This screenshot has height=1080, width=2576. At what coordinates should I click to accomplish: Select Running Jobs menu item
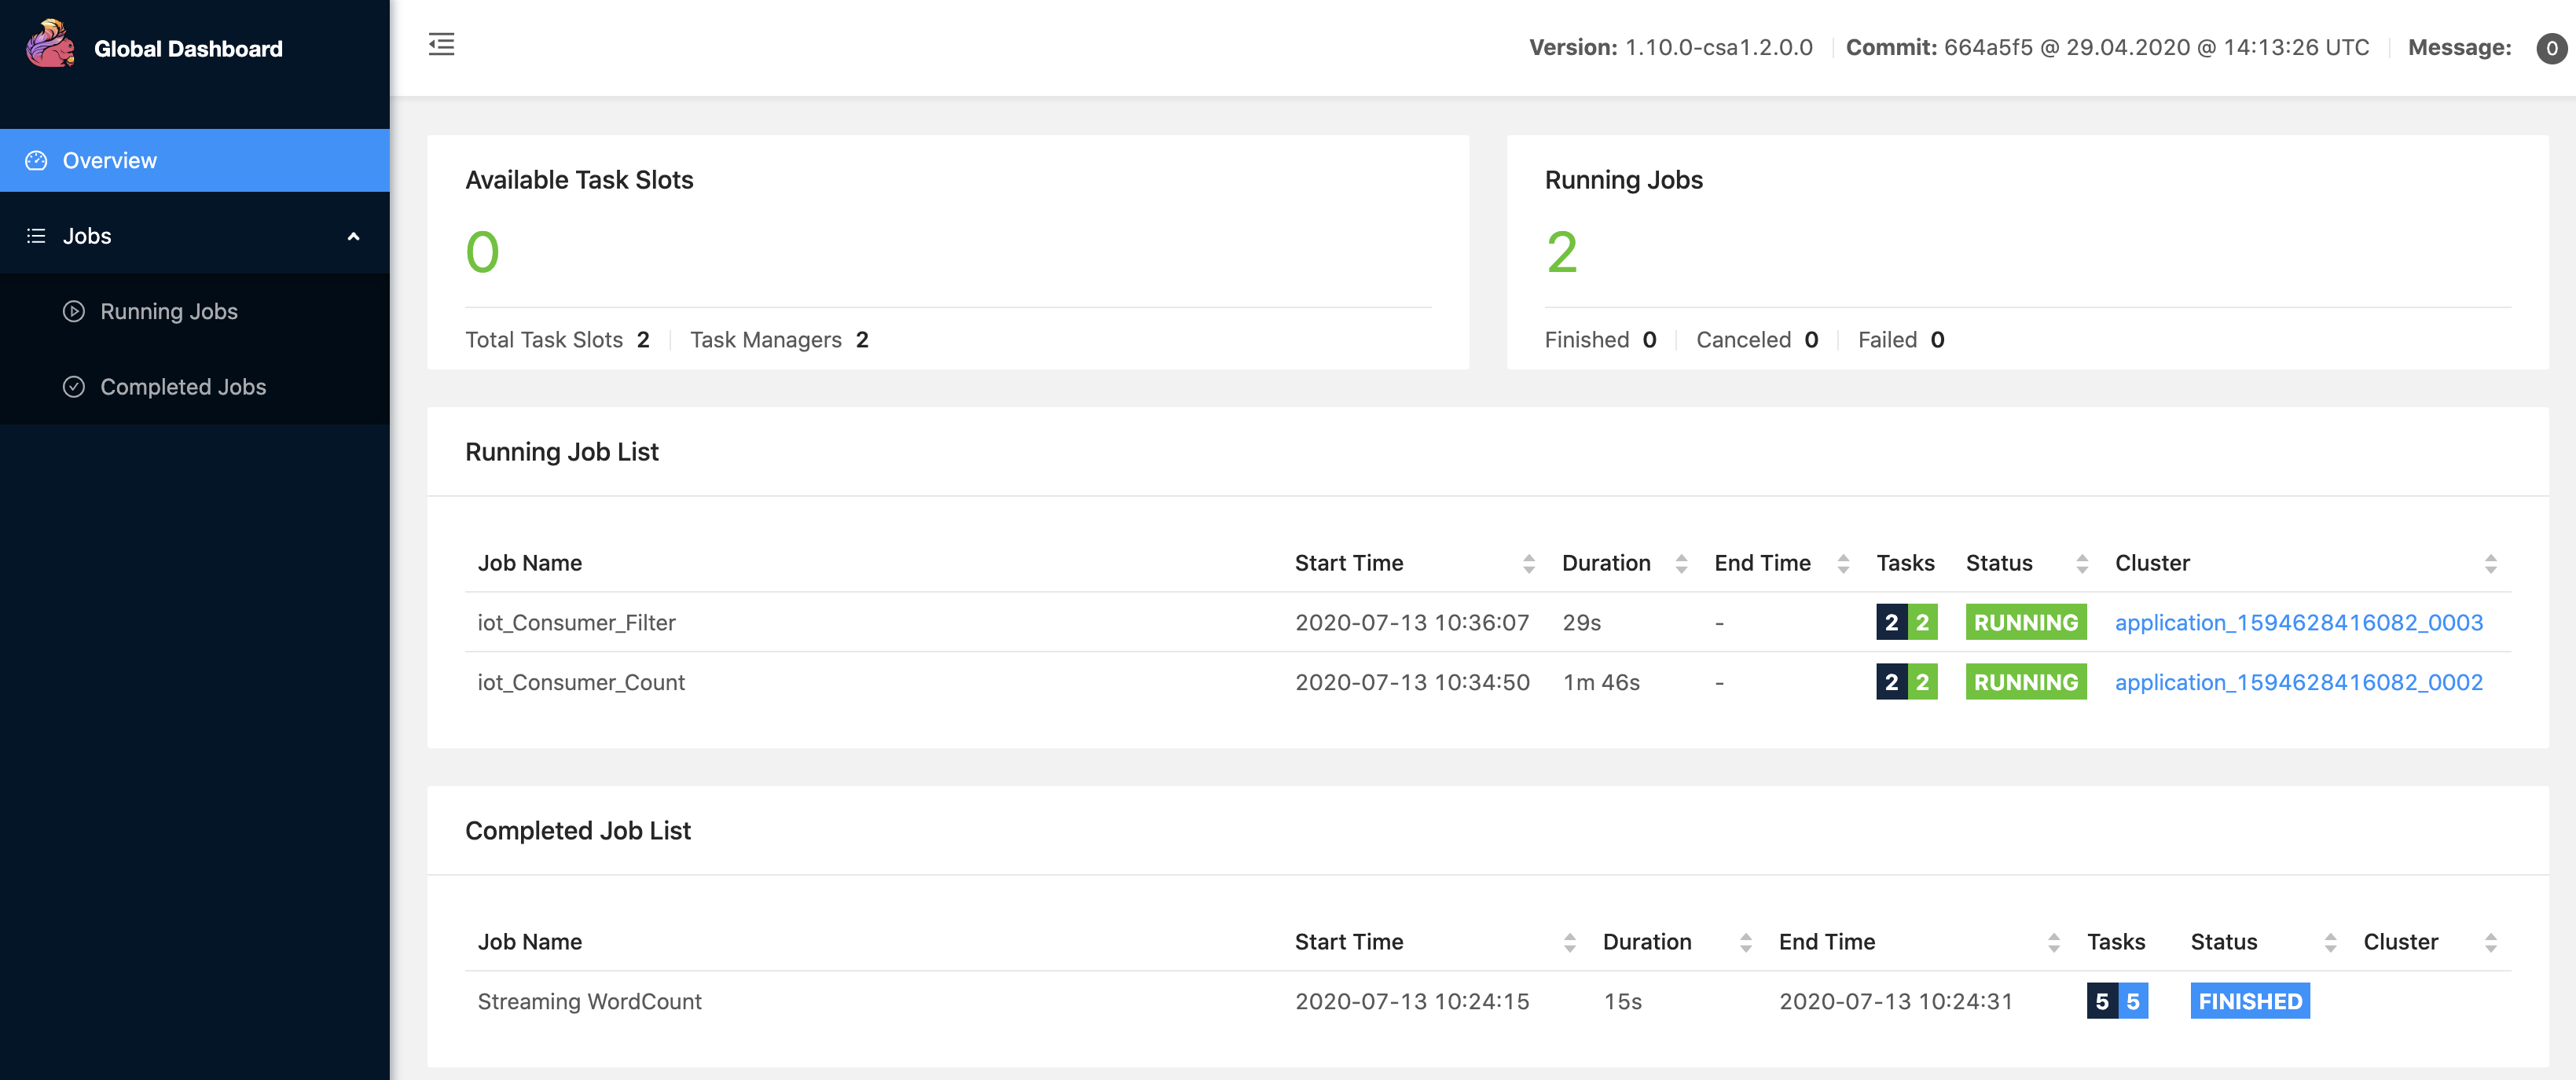click(x=169, y=309)
